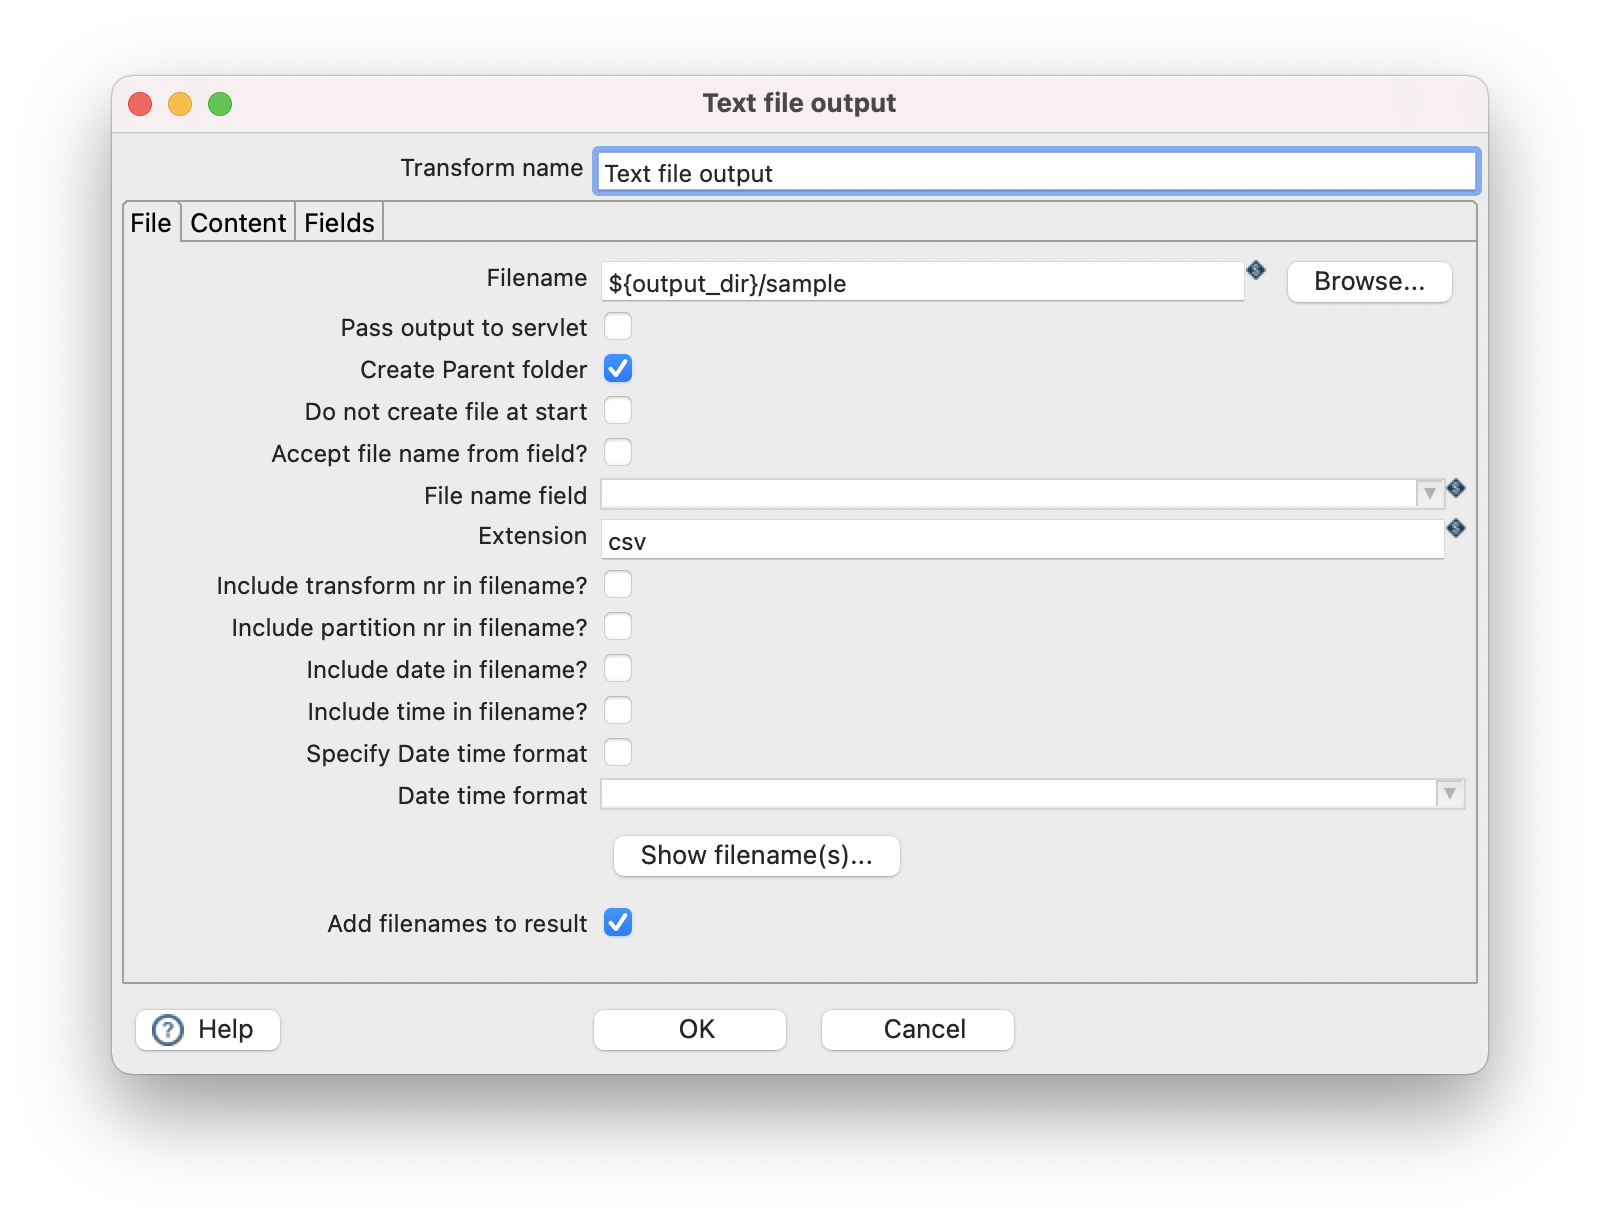Image resolution: width=1600 pixels, height=1222 pixels.
Task: Click the question mark Help icon
Action: 168,1029
